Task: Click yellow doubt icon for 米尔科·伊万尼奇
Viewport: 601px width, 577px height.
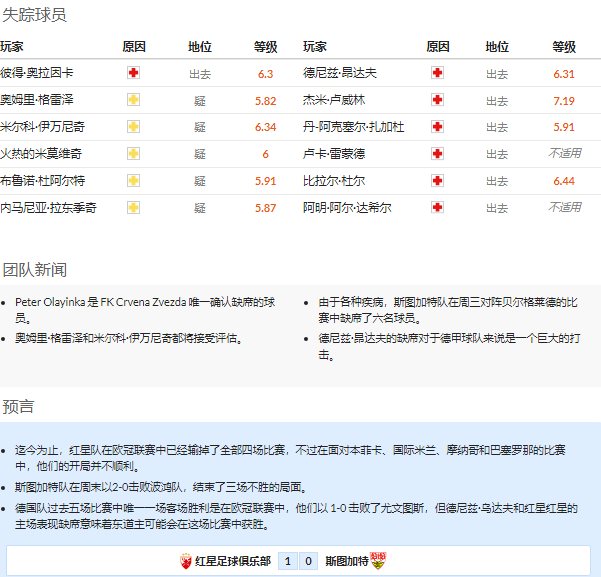Action: (x=133, y=127)
